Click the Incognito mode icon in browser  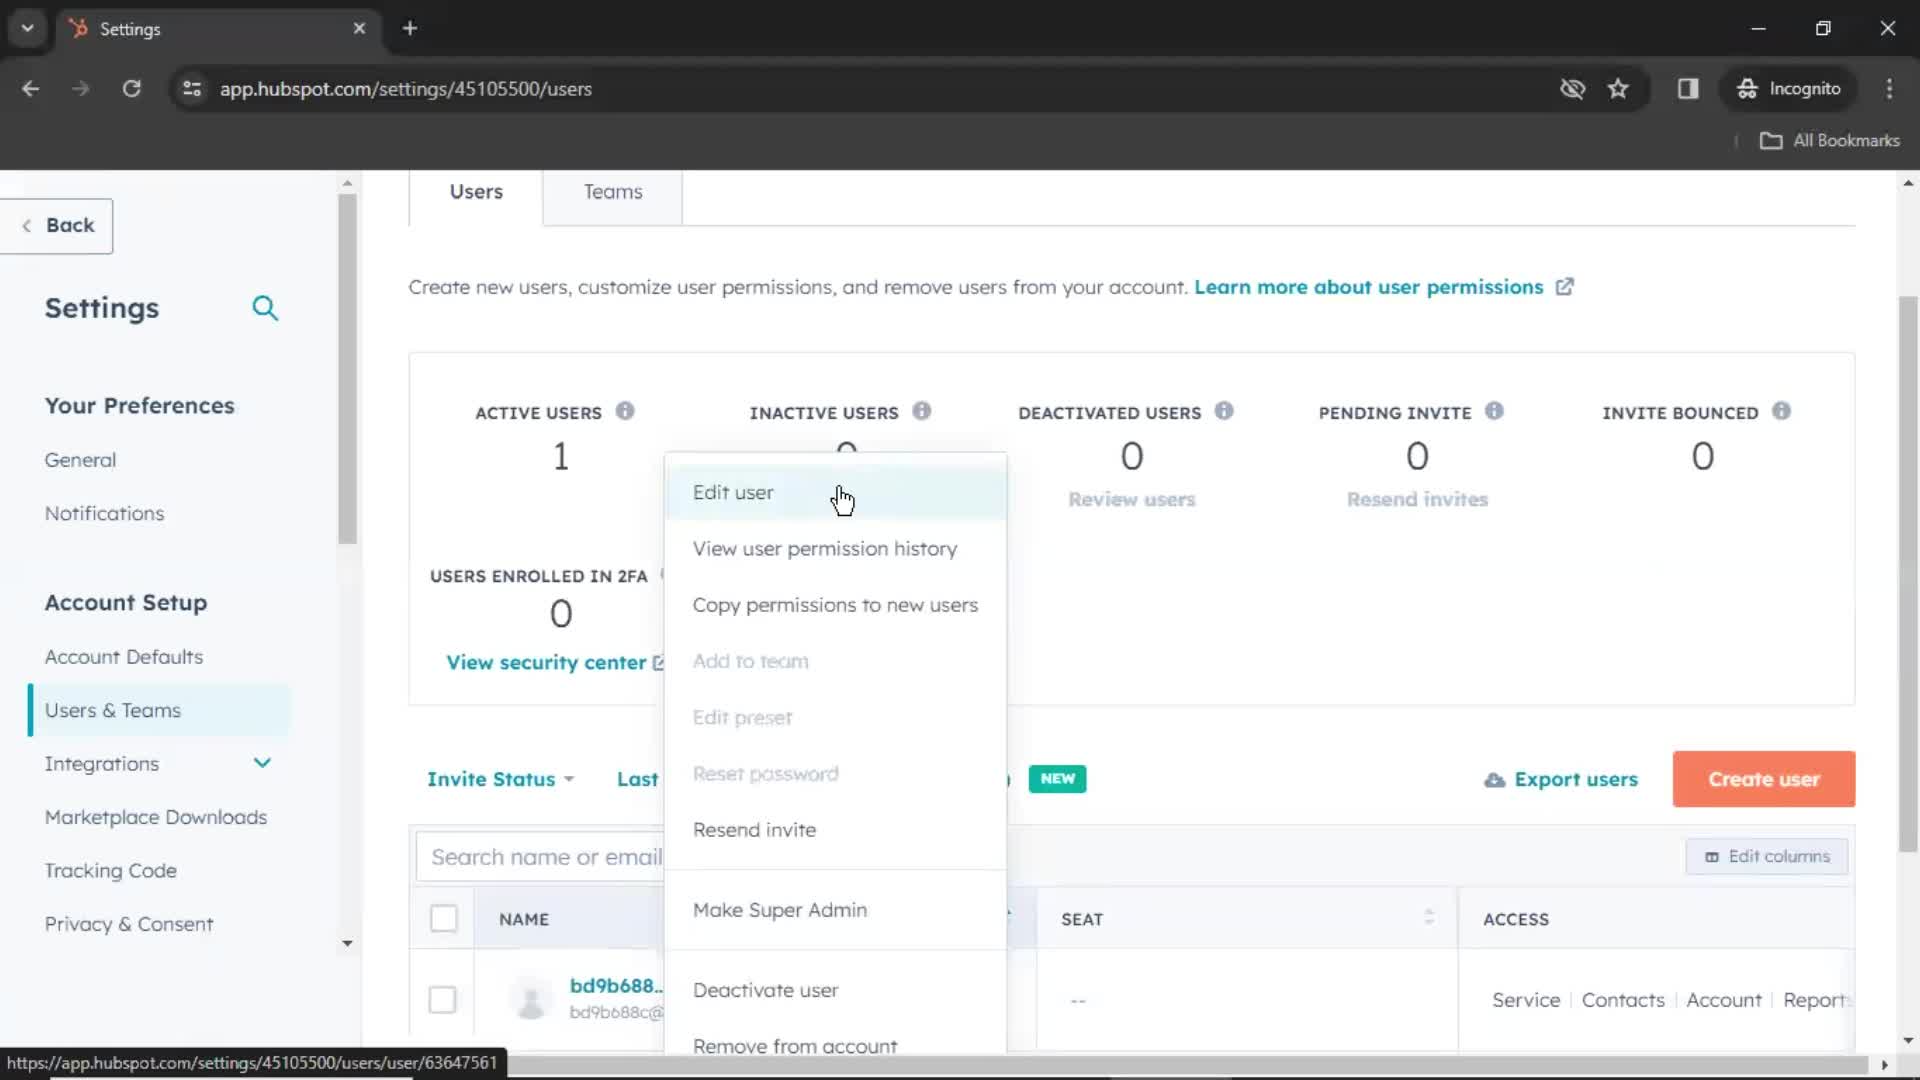tap(1745, 88)
